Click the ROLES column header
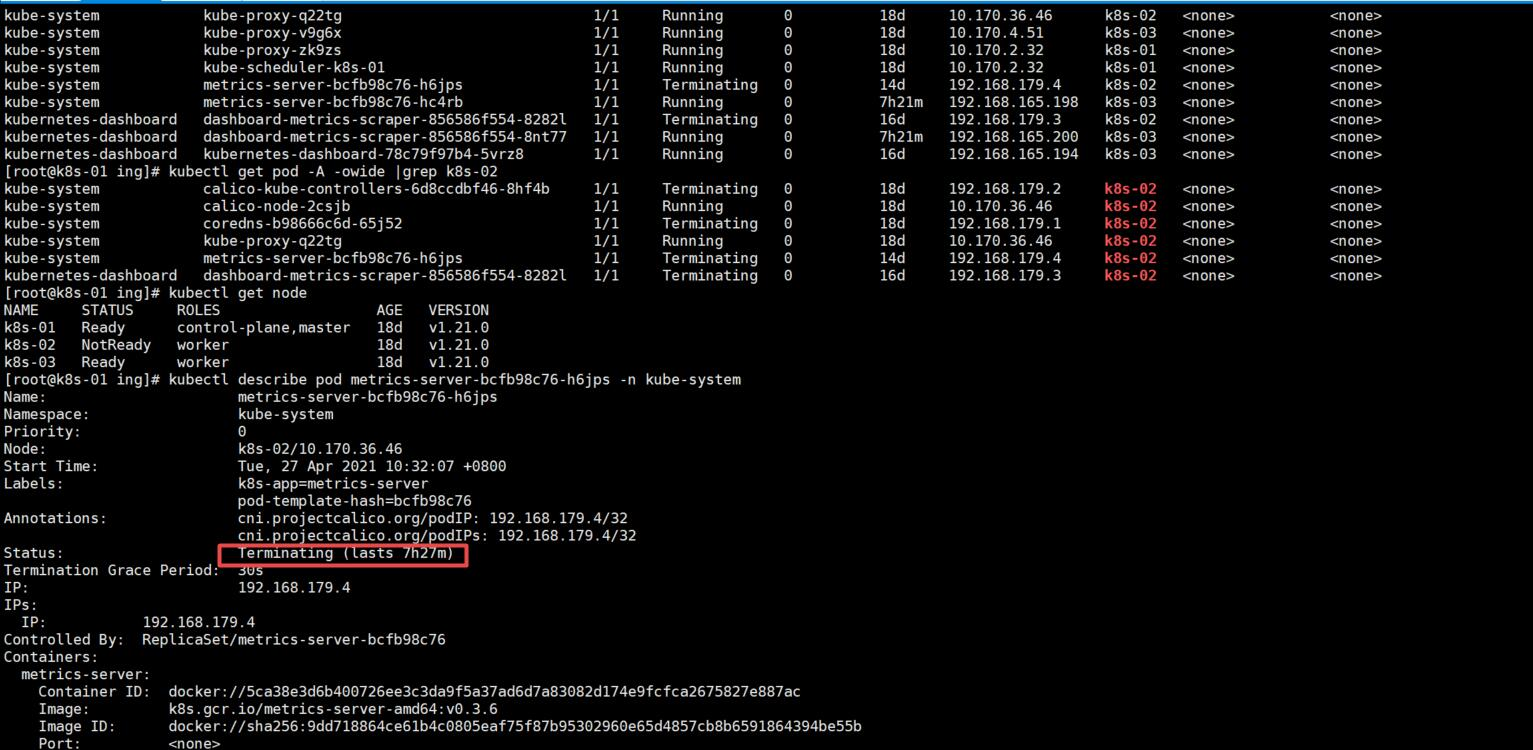 pyautogui.click(x=198, y=310)
